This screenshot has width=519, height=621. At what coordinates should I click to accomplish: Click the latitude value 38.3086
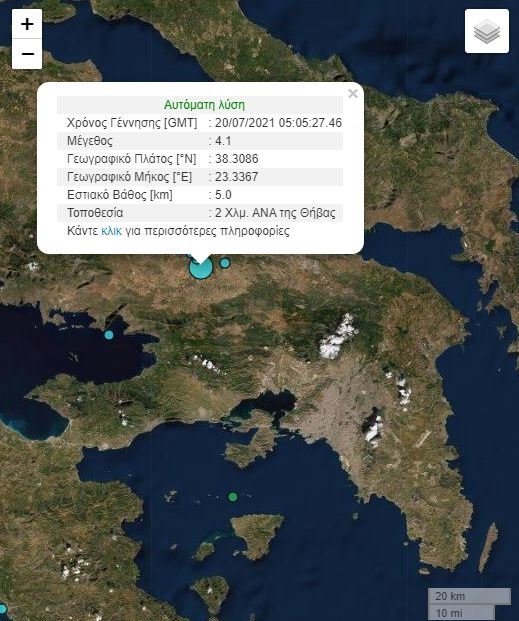click(237, 159)
